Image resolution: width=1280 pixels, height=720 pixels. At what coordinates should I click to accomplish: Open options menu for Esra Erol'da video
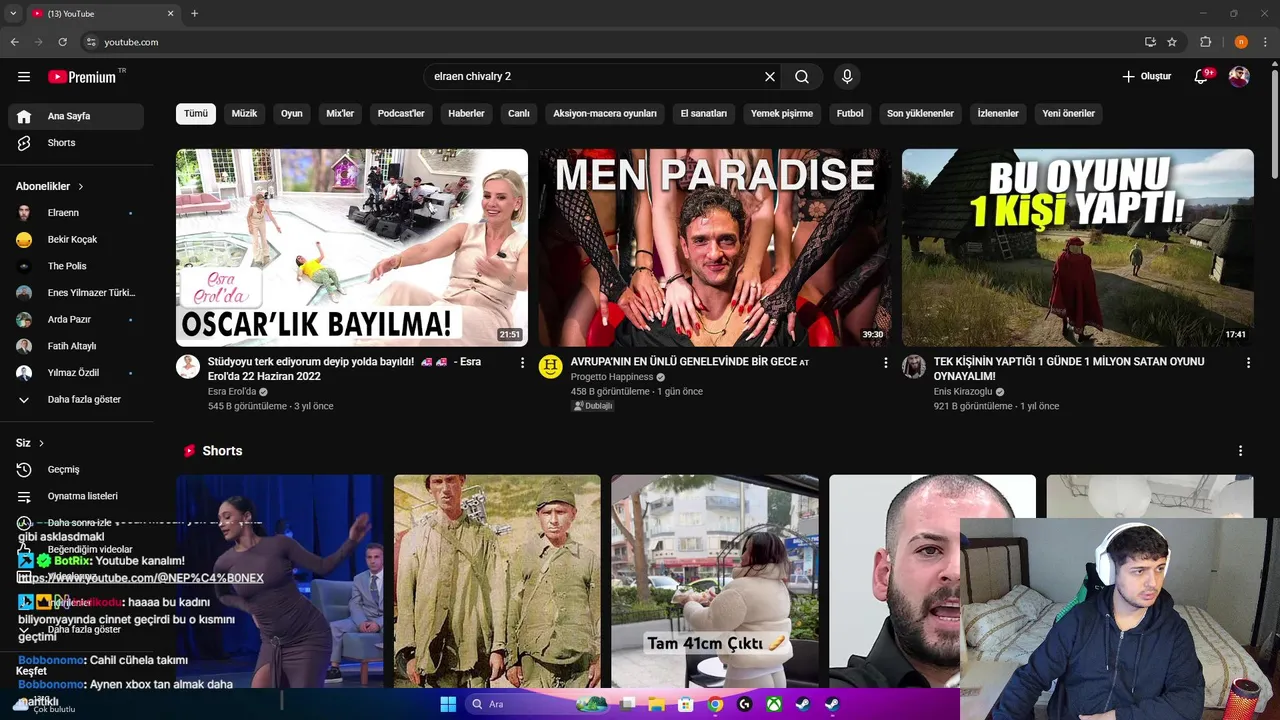tap(522, 363)
